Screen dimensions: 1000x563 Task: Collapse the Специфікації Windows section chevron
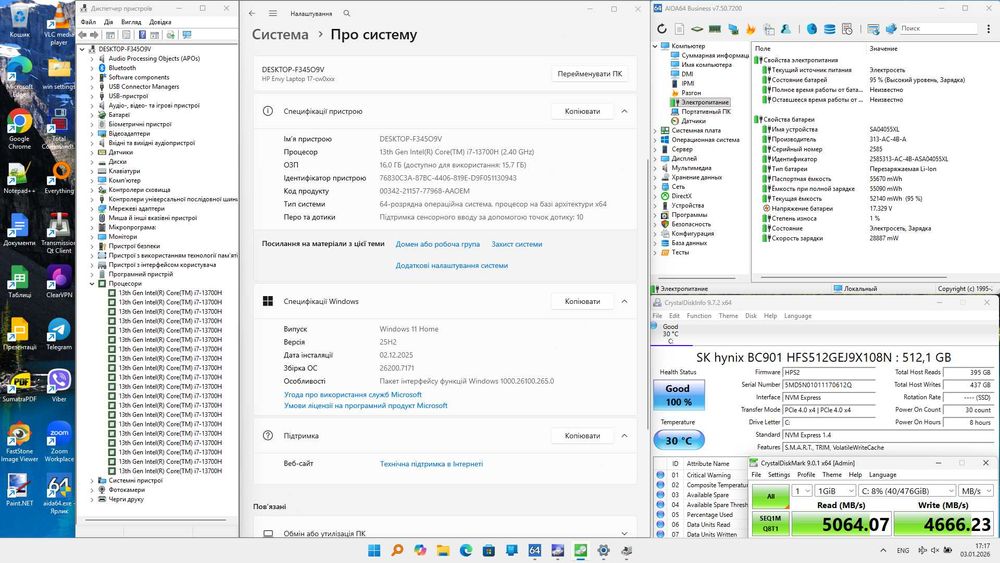pyautogui.click(x=624, y=301)
